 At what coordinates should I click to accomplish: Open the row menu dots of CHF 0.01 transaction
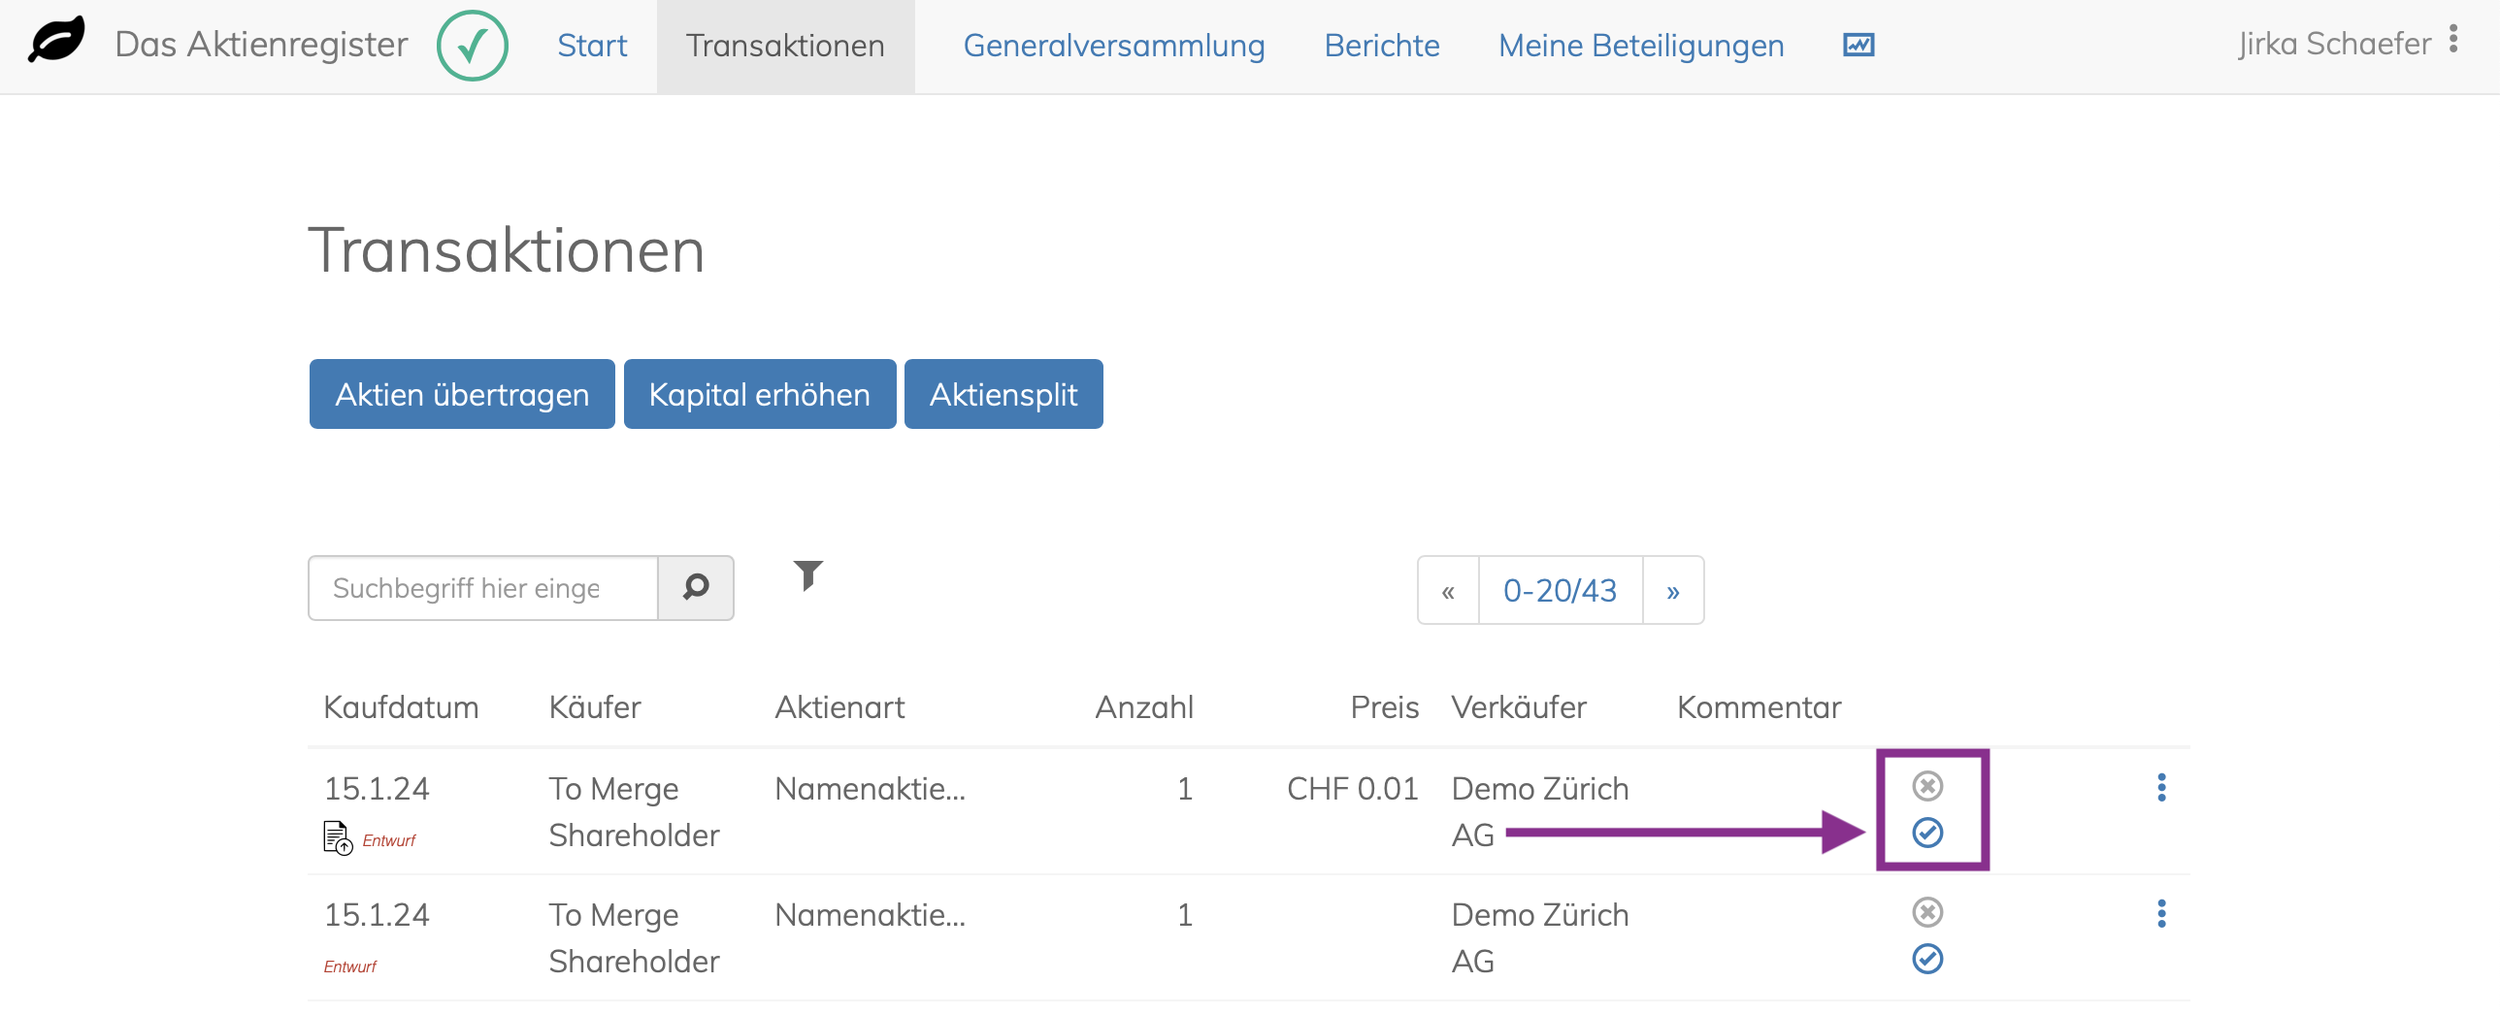coord(2161,788)
